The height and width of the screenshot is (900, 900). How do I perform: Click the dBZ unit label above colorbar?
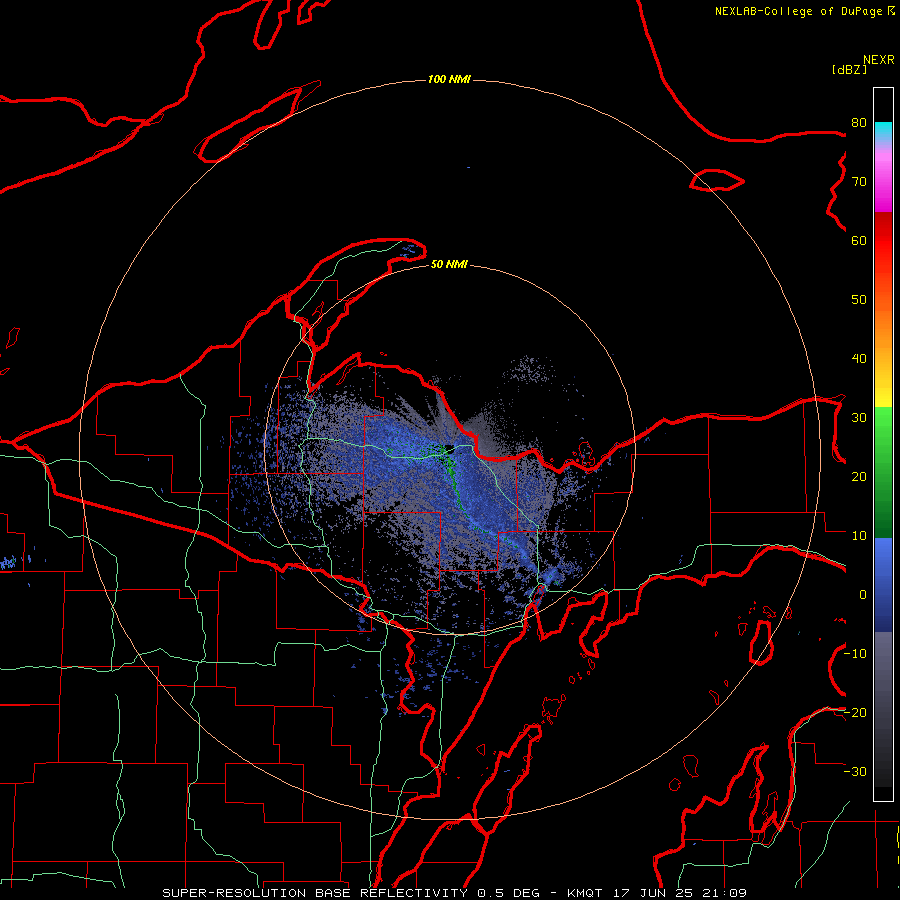849,69
